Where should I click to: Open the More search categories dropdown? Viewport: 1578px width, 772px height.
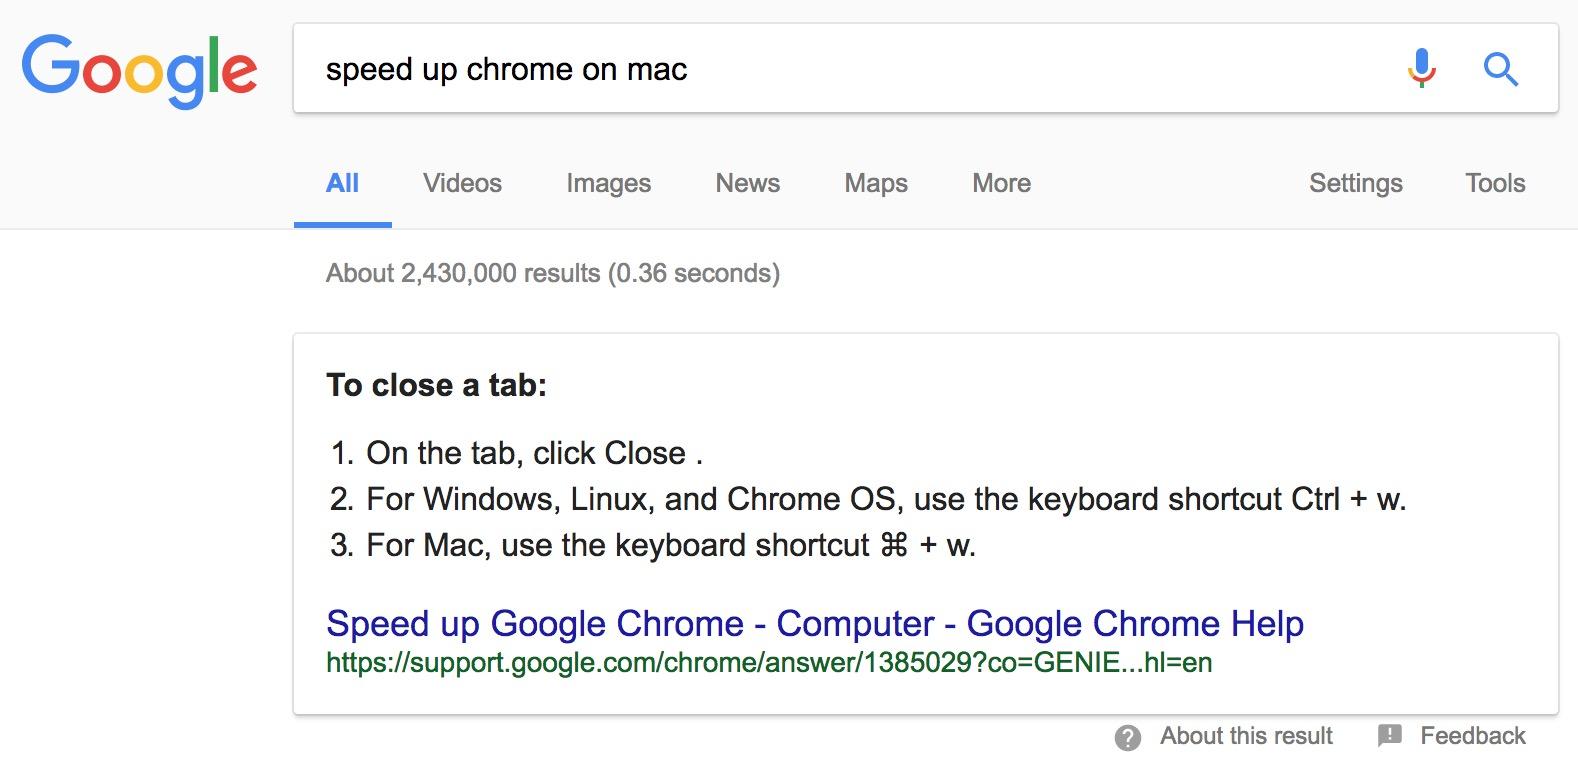(x=1001, y=183)
